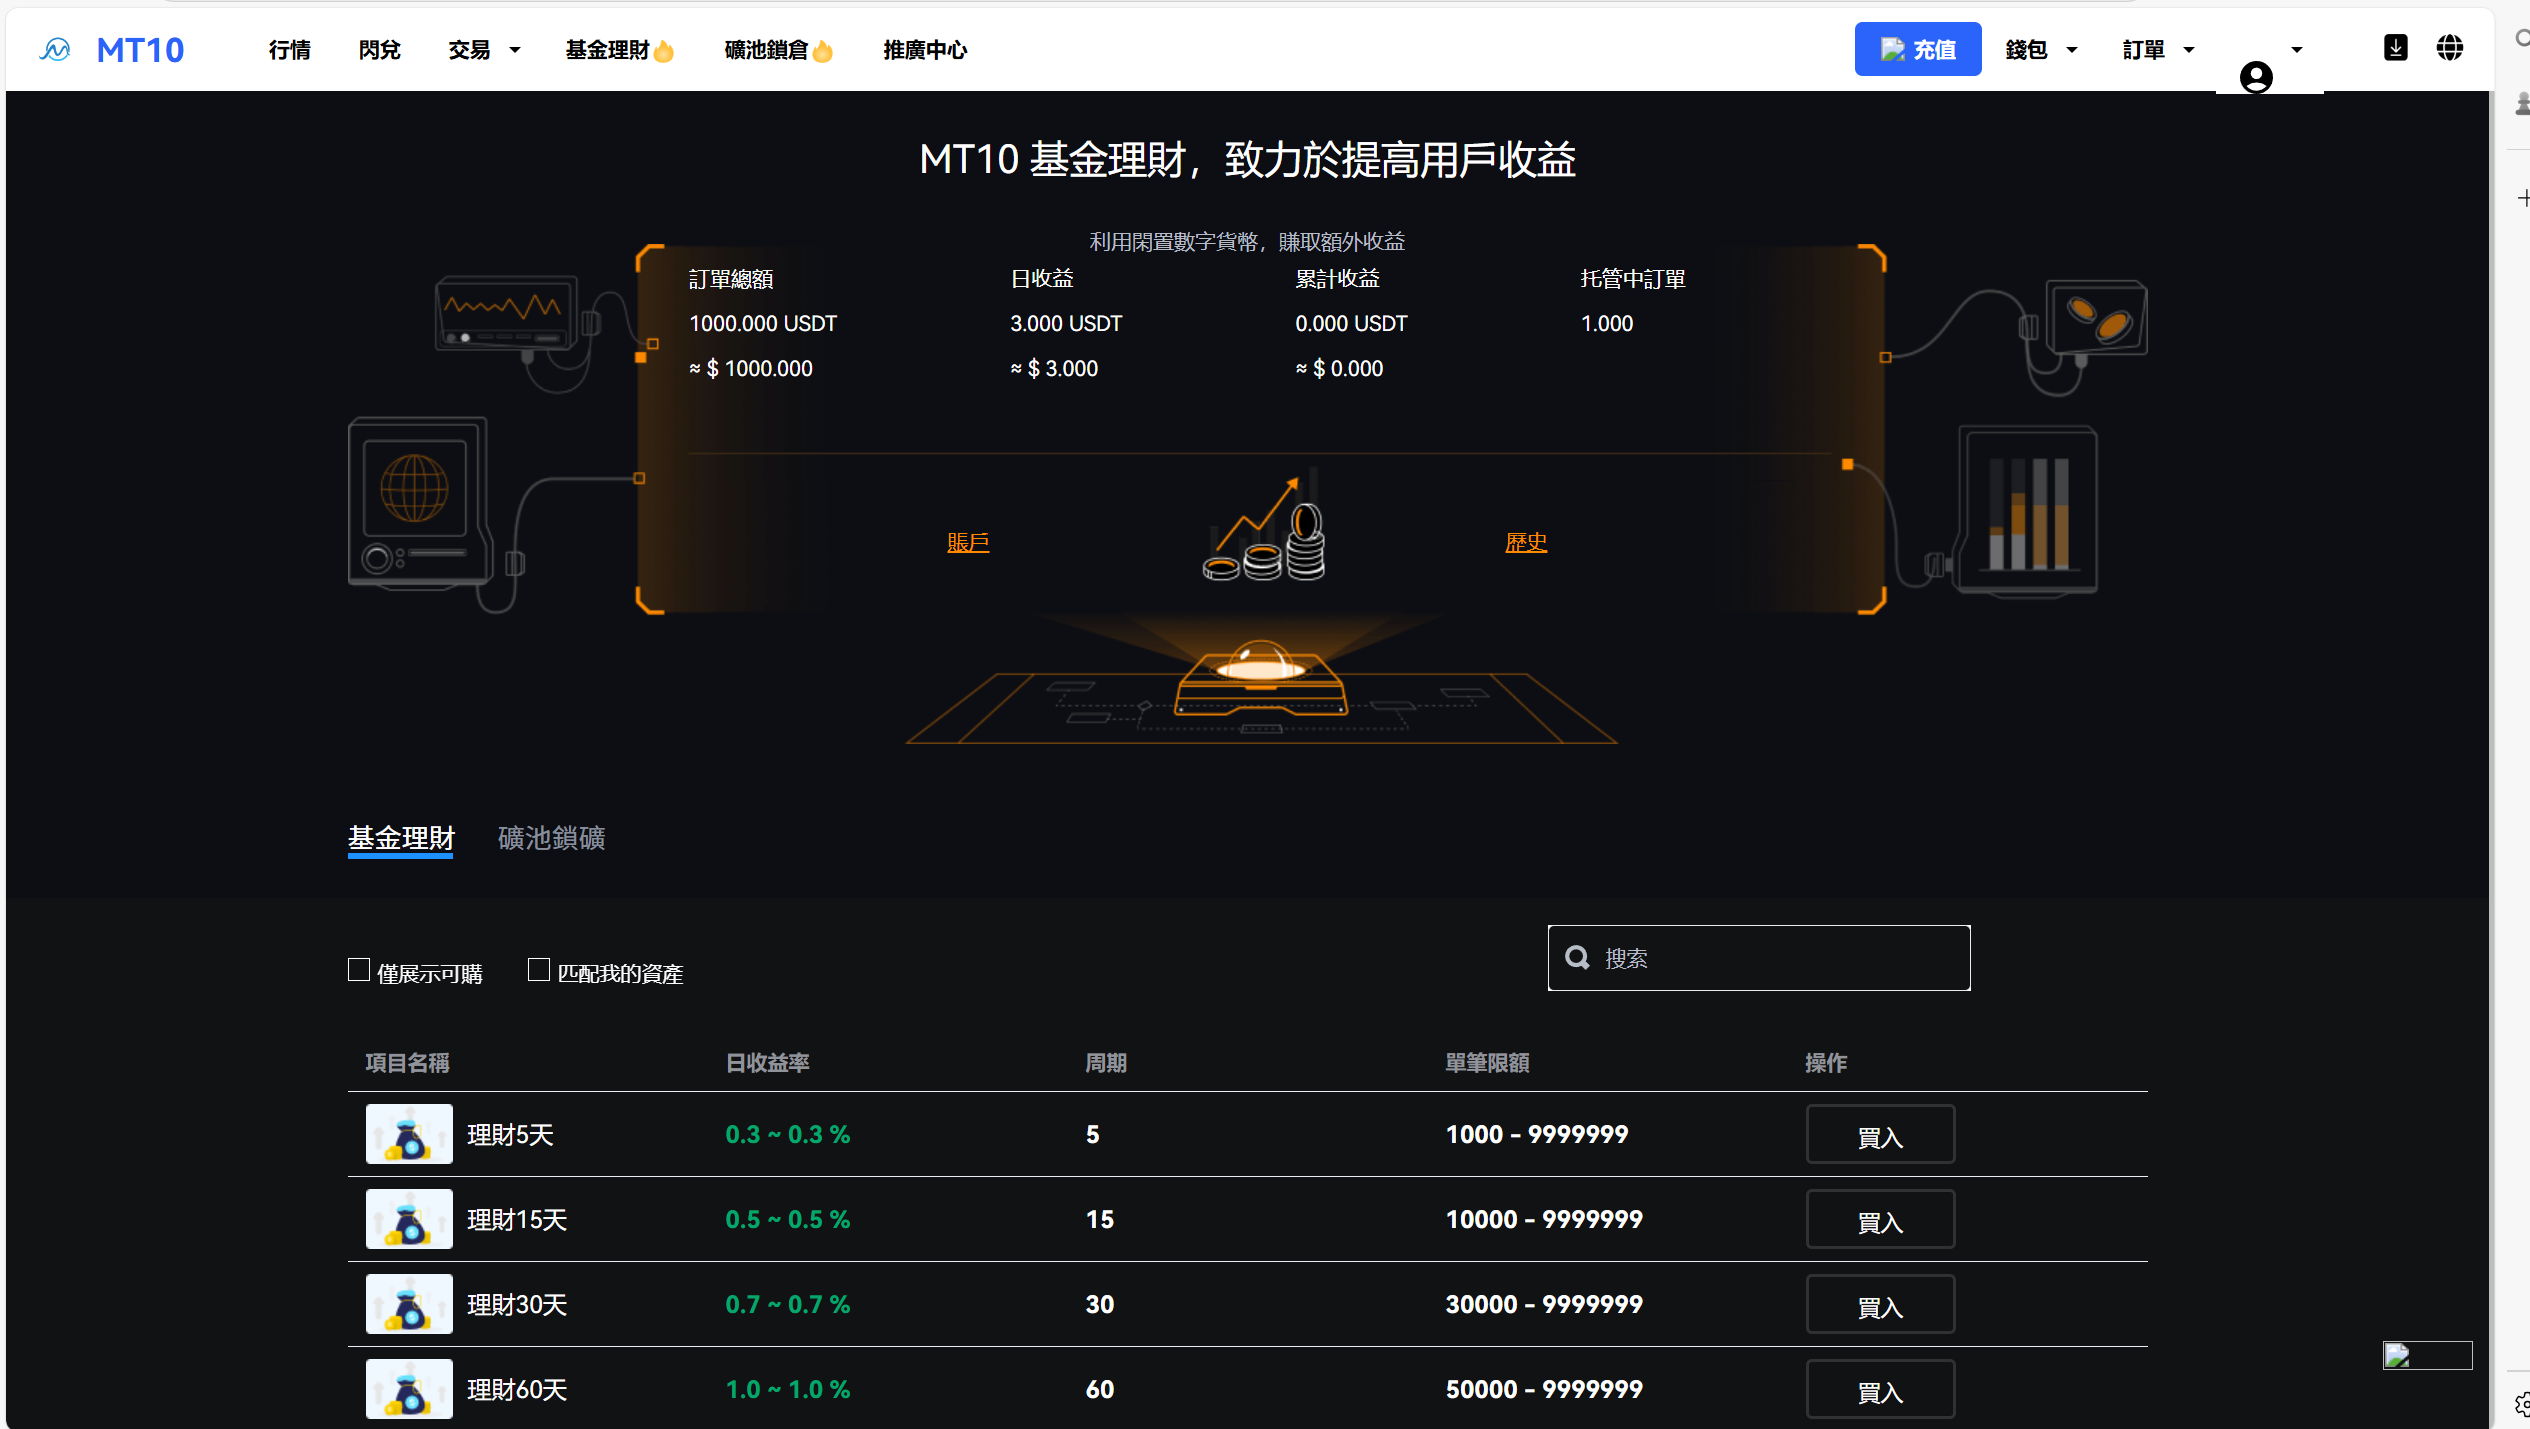
Task: Click the 理財60天 money bag icon
Action: [x=408, y=1389]
